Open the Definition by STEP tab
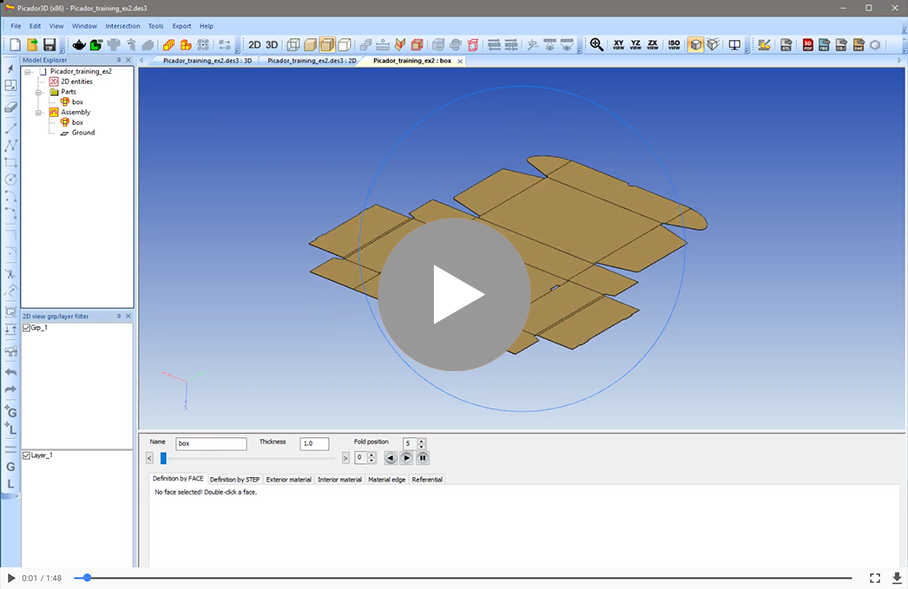Screen dimensions: 908x589 235,480
